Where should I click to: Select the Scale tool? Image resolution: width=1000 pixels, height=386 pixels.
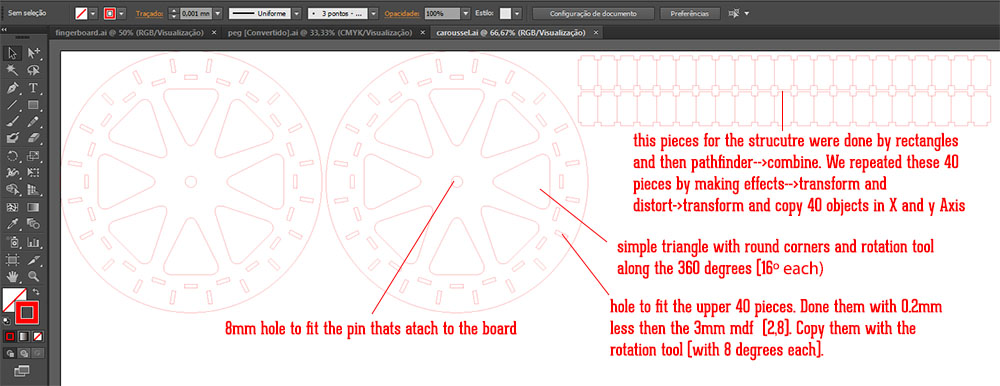pos(33,156)
